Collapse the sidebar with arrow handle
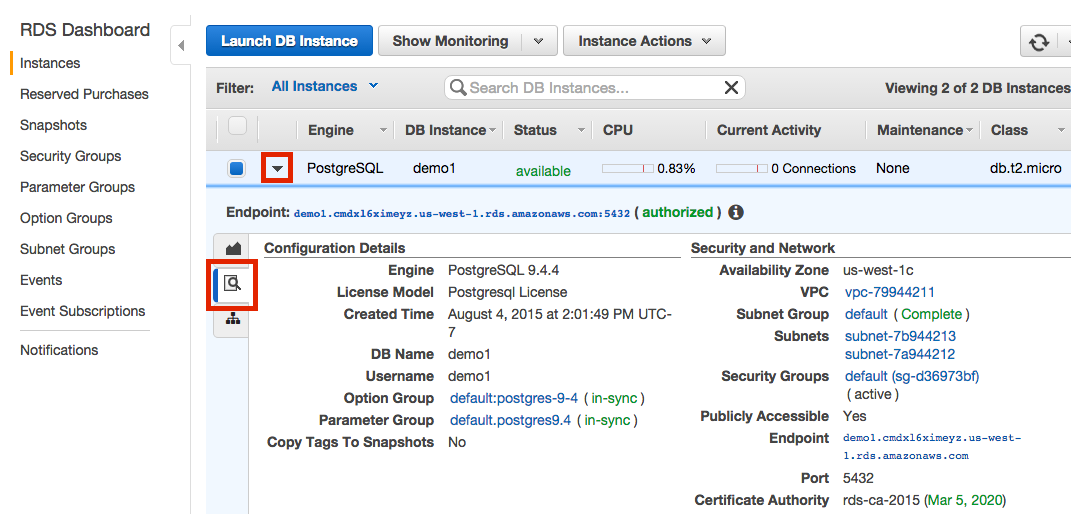1071x514 pixels. pyautogui.click(x=181, y=46)
